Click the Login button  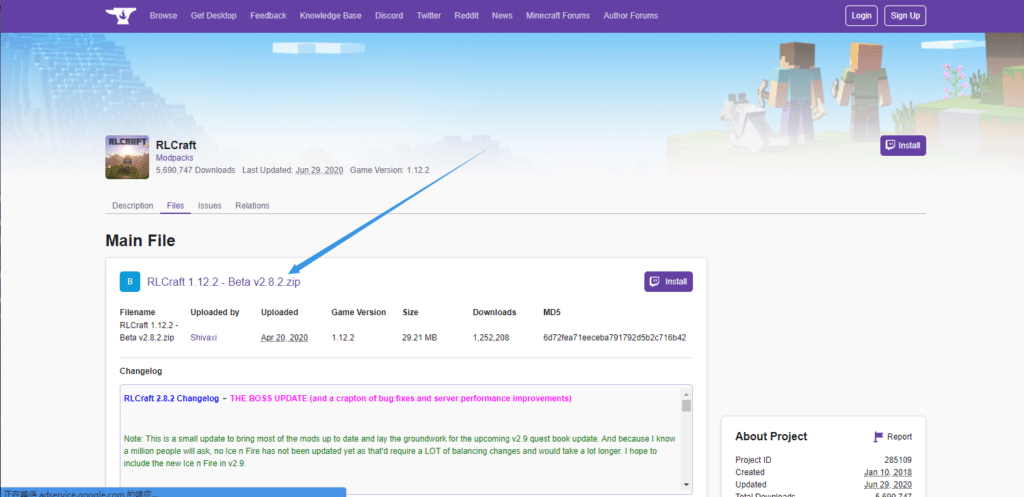[x=860, y=16]
